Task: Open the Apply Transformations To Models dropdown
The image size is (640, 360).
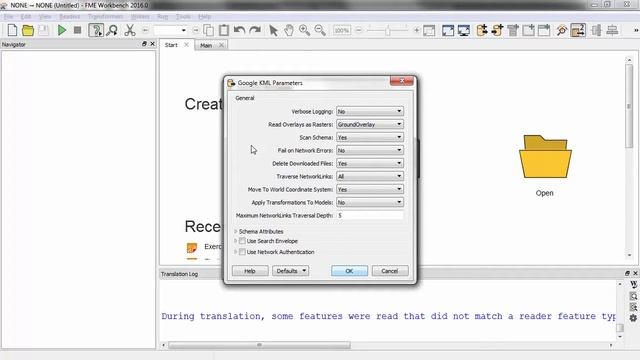Action: (370, 202)
